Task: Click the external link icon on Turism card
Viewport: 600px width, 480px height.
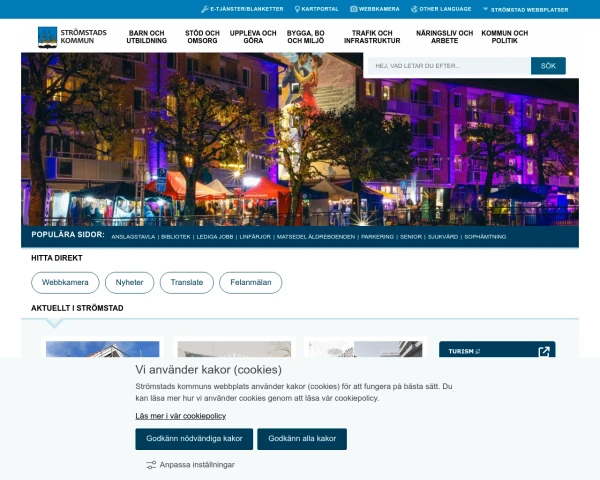Action: point(544,351)
